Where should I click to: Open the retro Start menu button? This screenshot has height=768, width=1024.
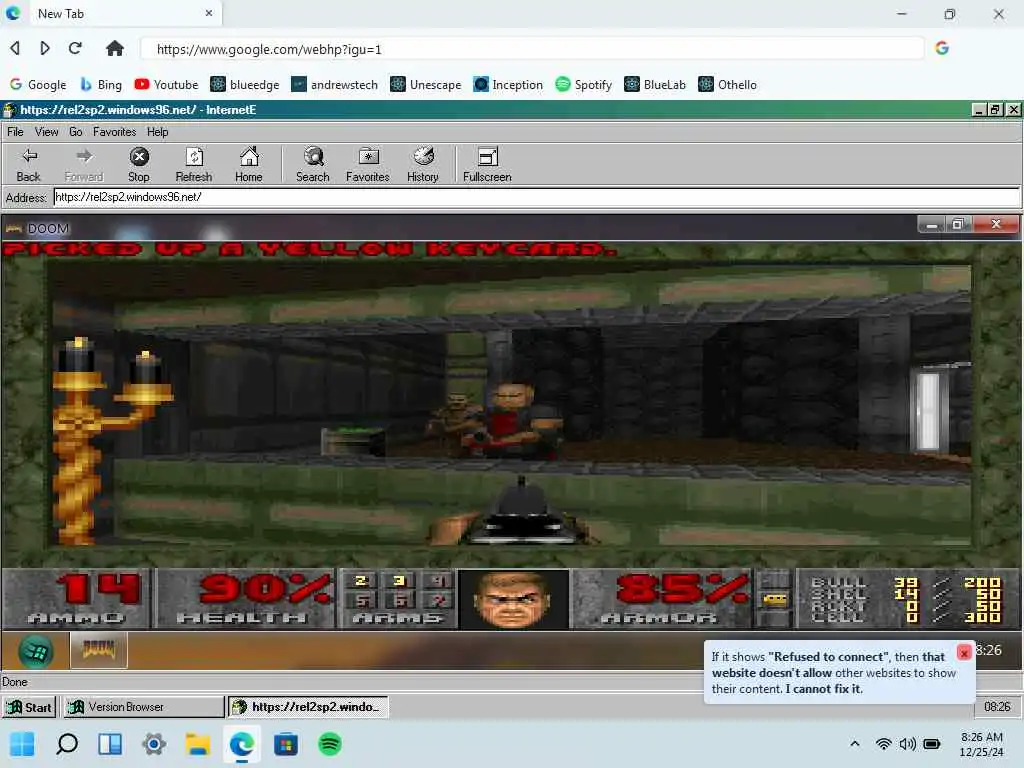click(29, 707)
